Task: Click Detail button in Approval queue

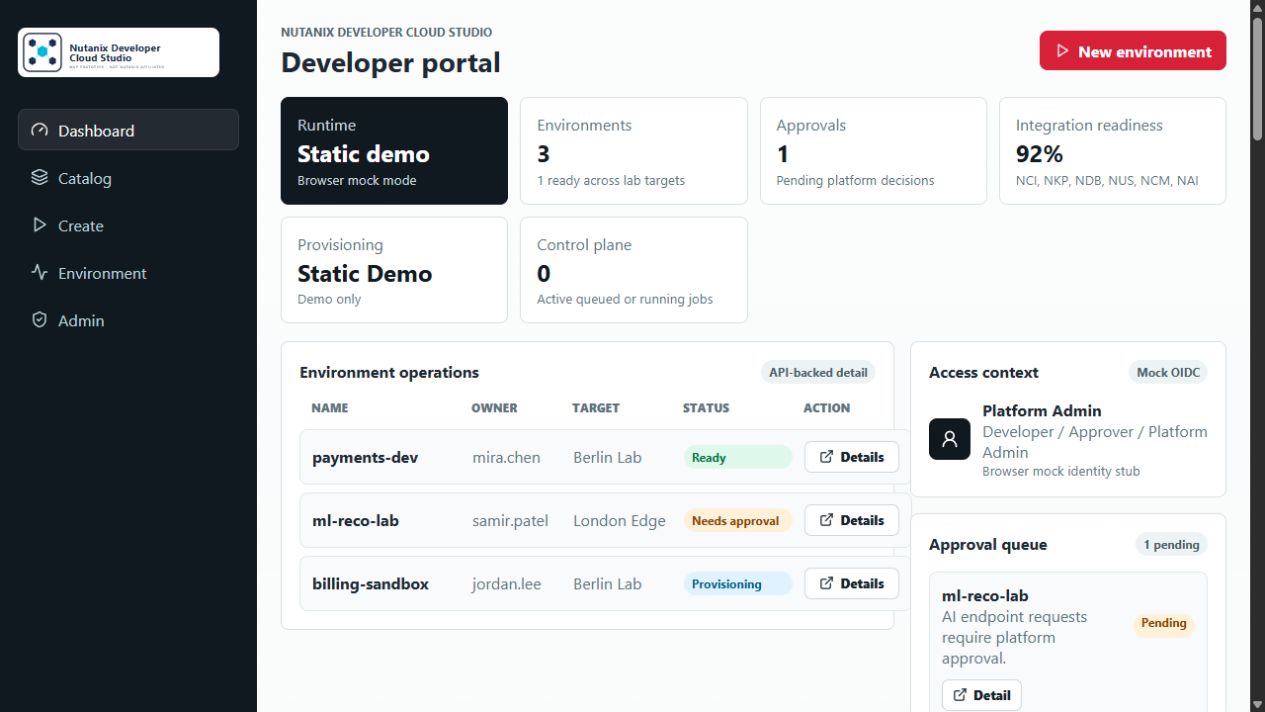Action: click(981, 695)
